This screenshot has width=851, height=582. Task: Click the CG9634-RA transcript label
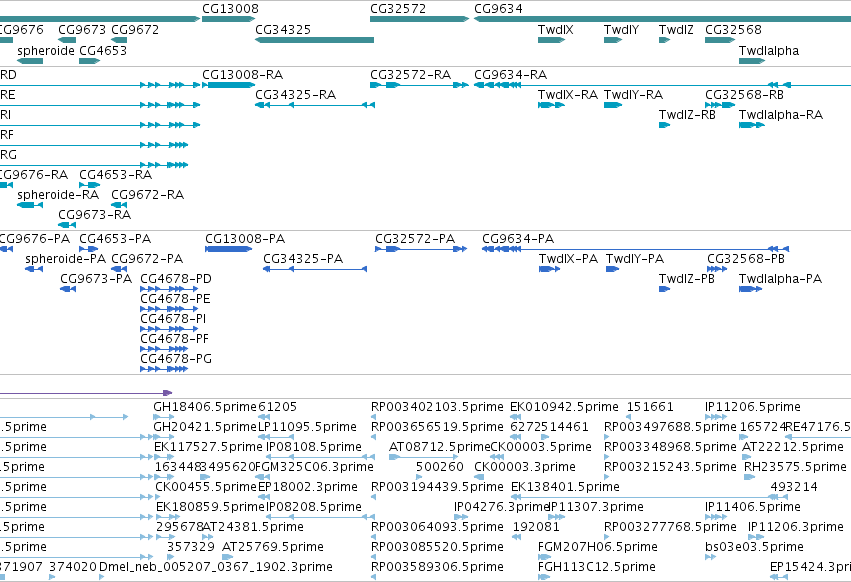tap(510, 74)
